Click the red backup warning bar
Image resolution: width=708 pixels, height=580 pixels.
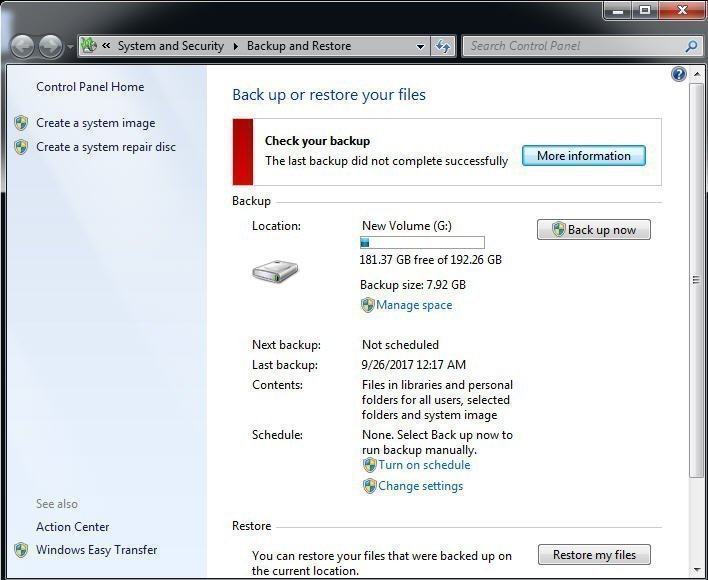click(243, 152)
